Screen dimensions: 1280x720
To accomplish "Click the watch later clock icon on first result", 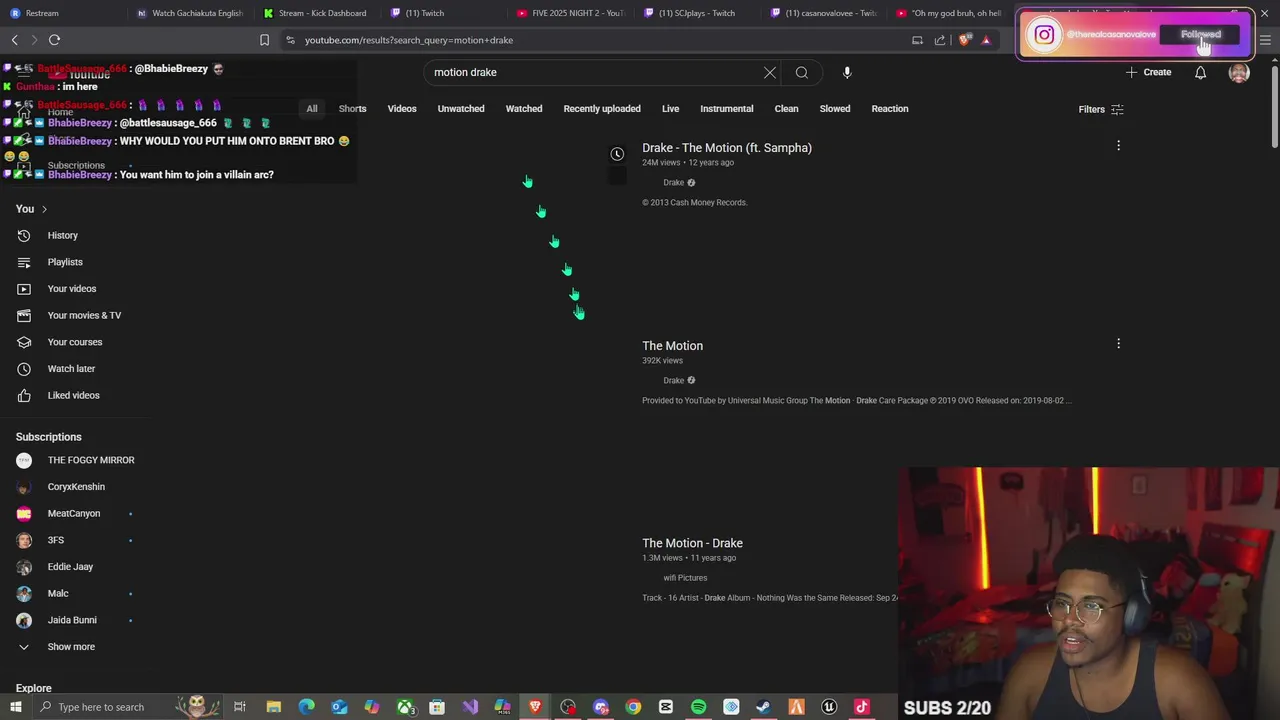I will click(617, 154).
